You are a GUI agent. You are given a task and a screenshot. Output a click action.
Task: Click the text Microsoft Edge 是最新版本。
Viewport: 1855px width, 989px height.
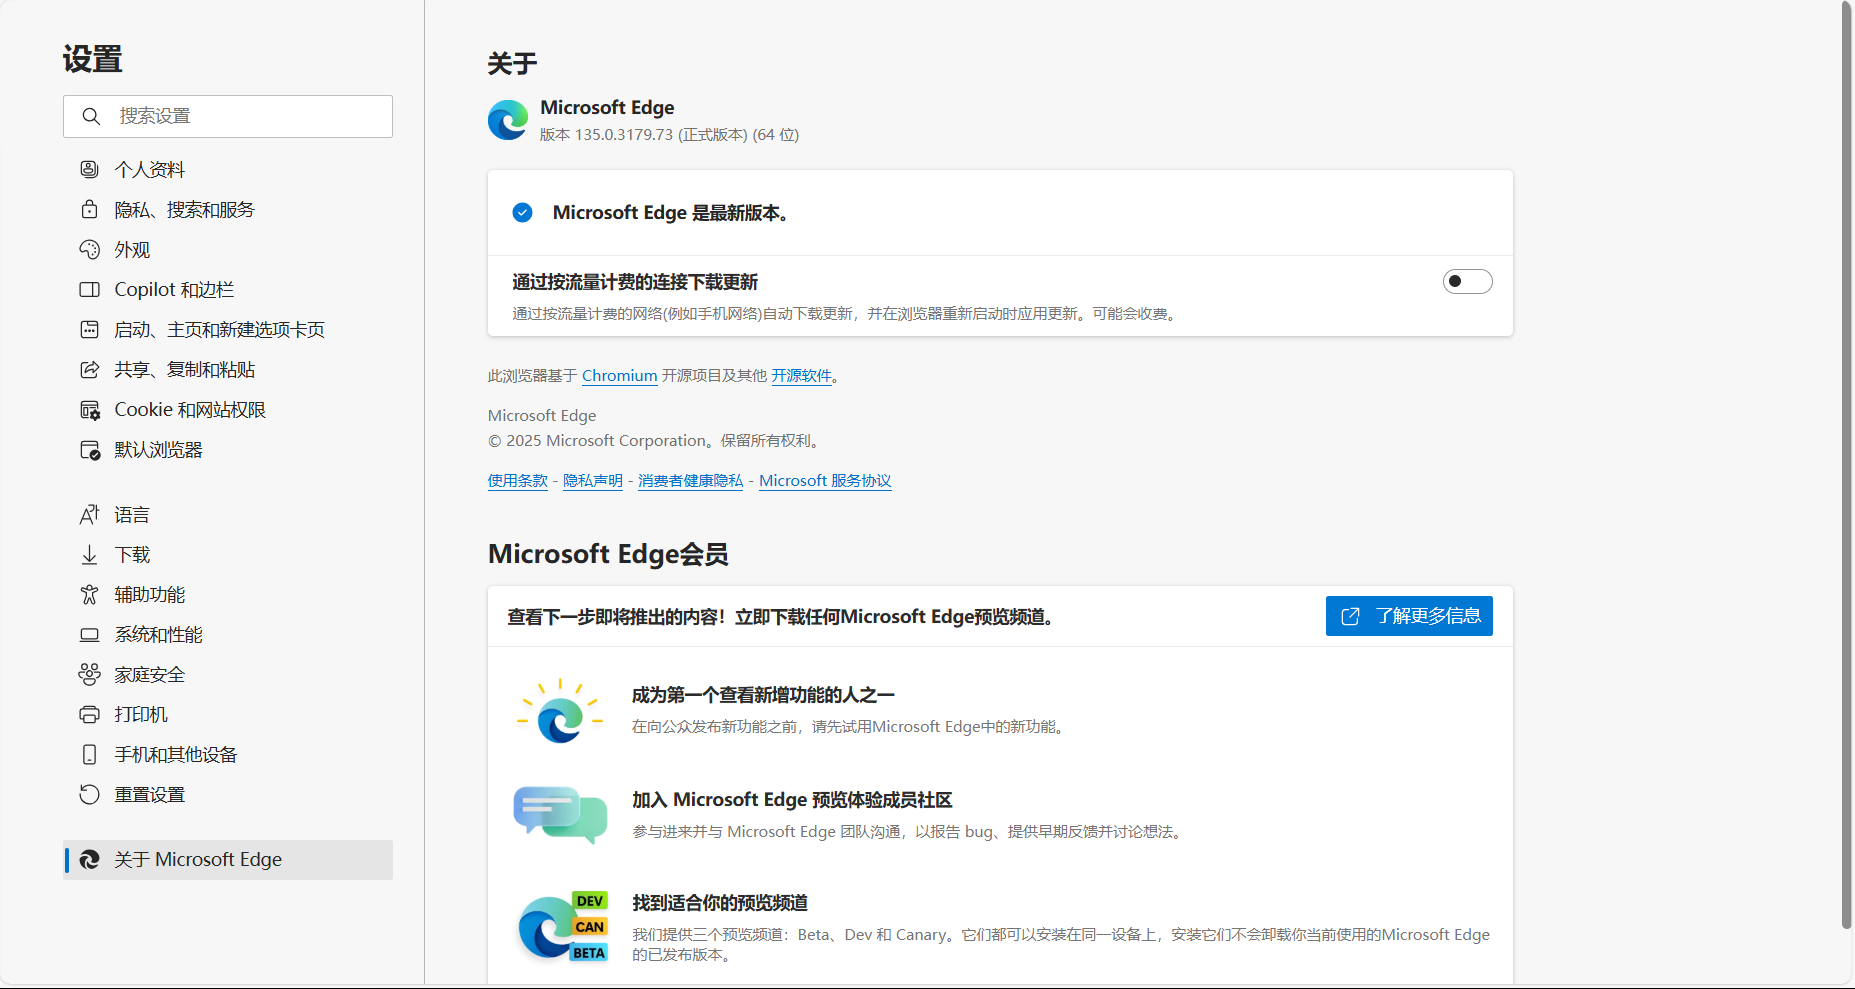pos(671,213)
